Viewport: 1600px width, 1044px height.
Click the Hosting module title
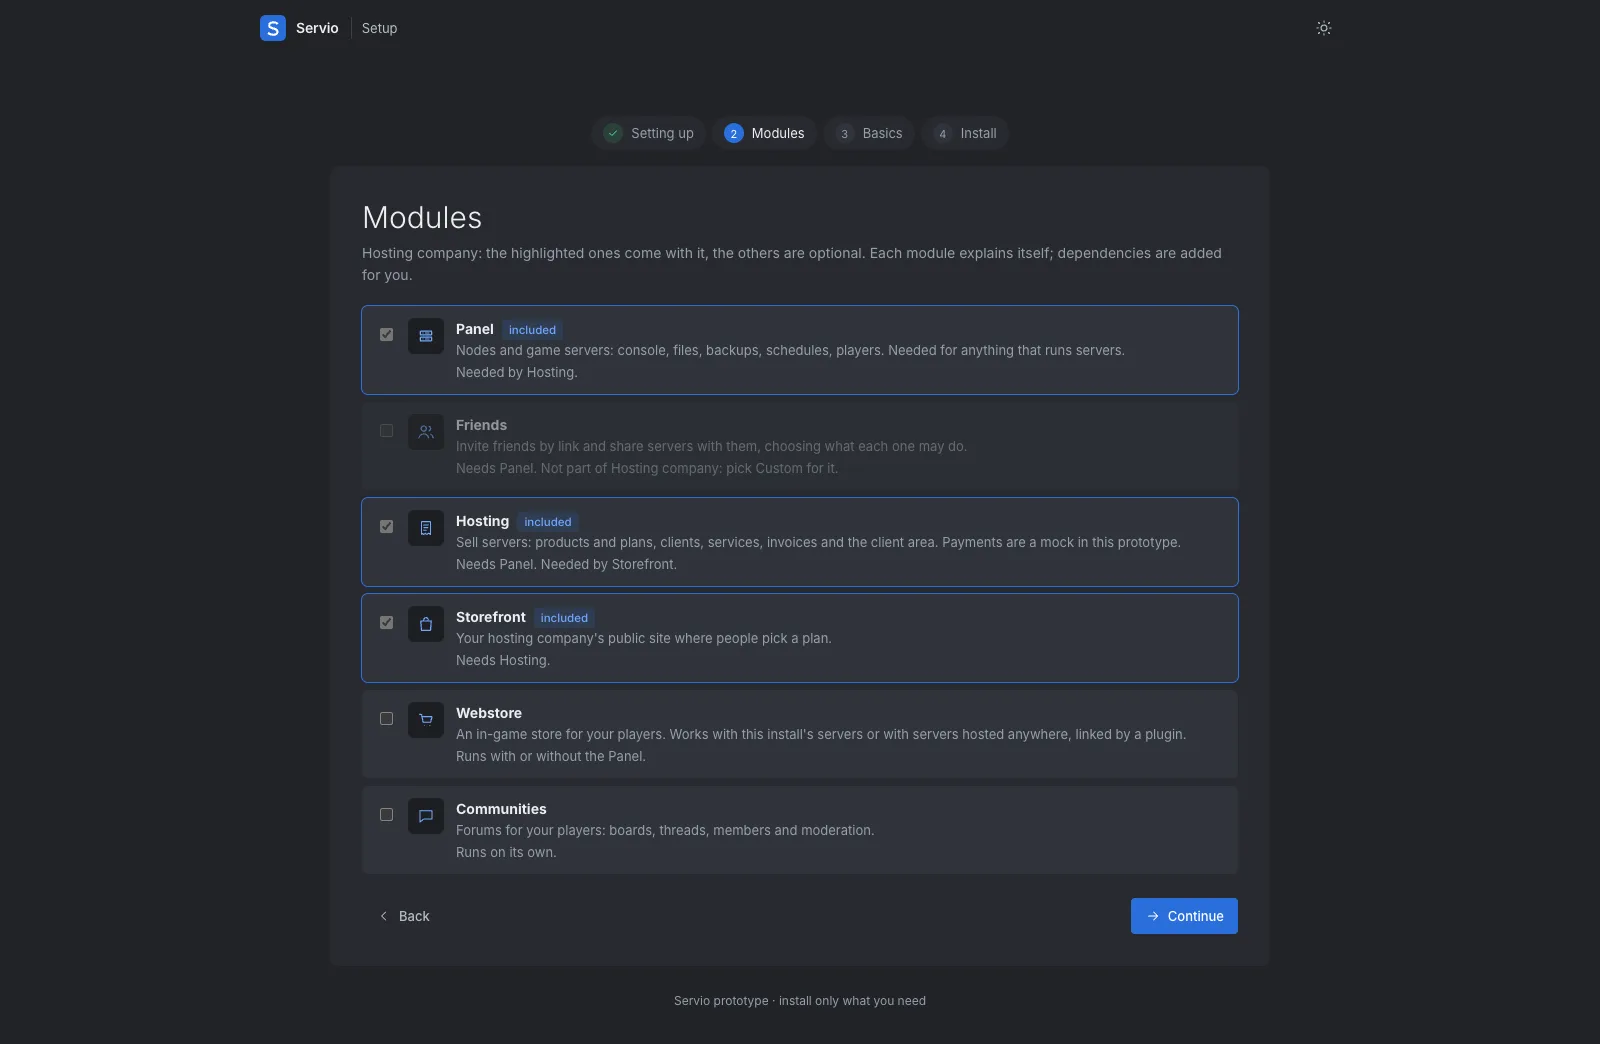tap(482, 521)
